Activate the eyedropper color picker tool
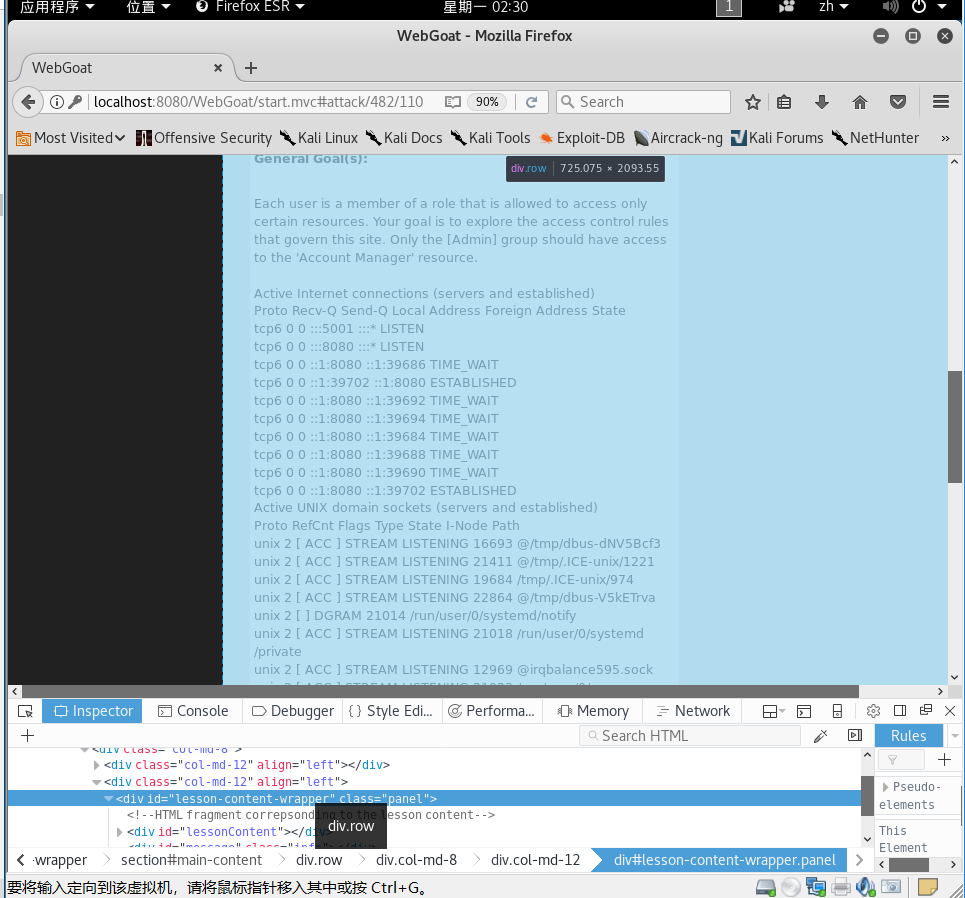Viewport: 965px width, 898px height. coord(820,736)
